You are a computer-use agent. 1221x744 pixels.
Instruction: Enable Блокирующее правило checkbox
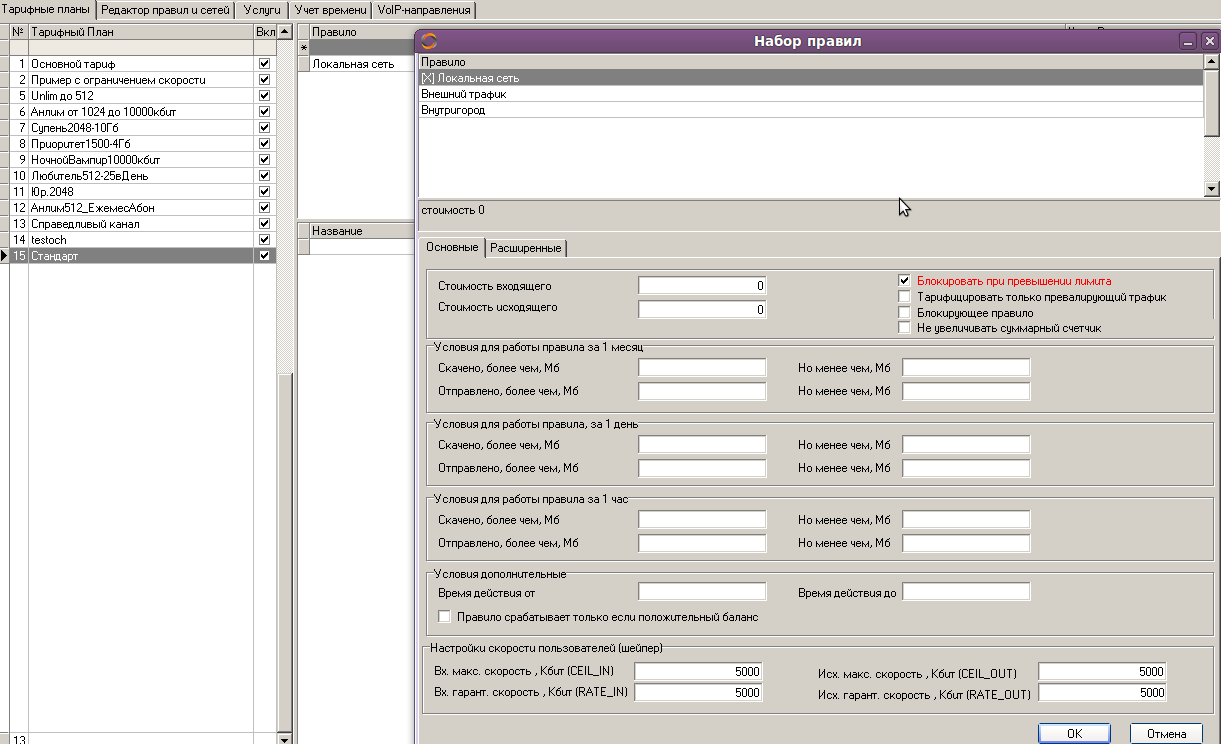pyautogui.click(x=905, y=313)
